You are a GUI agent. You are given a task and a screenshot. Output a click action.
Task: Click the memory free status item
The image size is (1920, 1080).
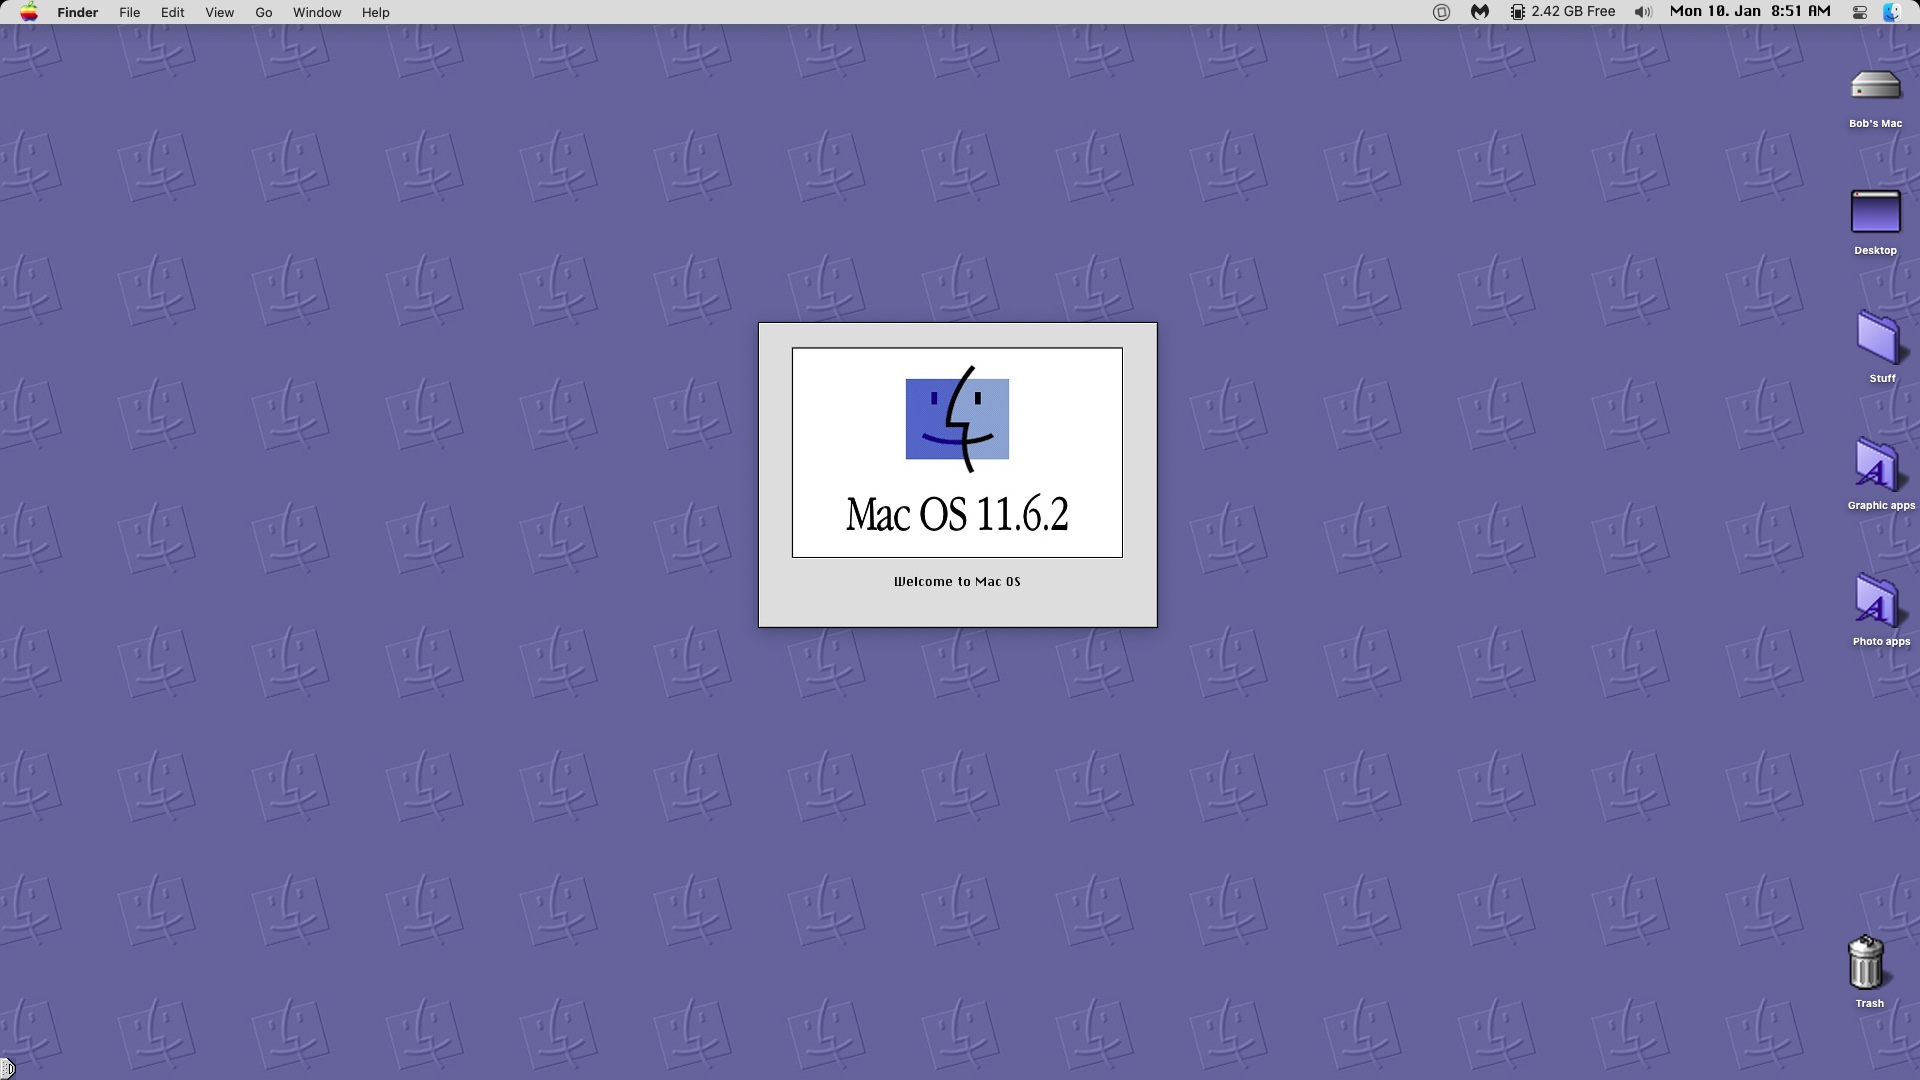pyautogui.click(x=1562, y=12)
